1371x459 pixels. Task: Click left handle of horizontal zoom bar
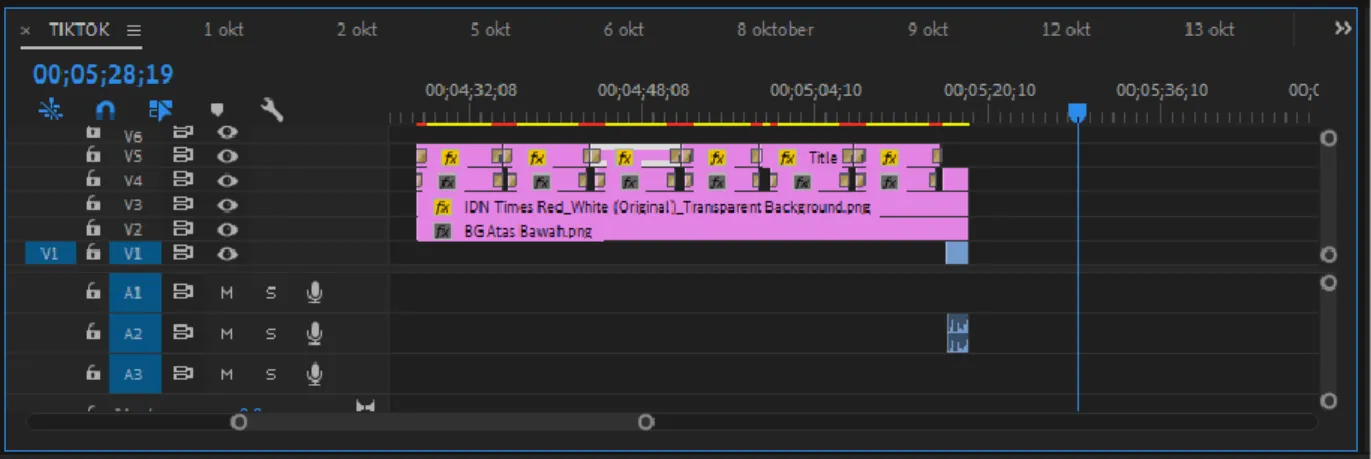pos(238,422)
